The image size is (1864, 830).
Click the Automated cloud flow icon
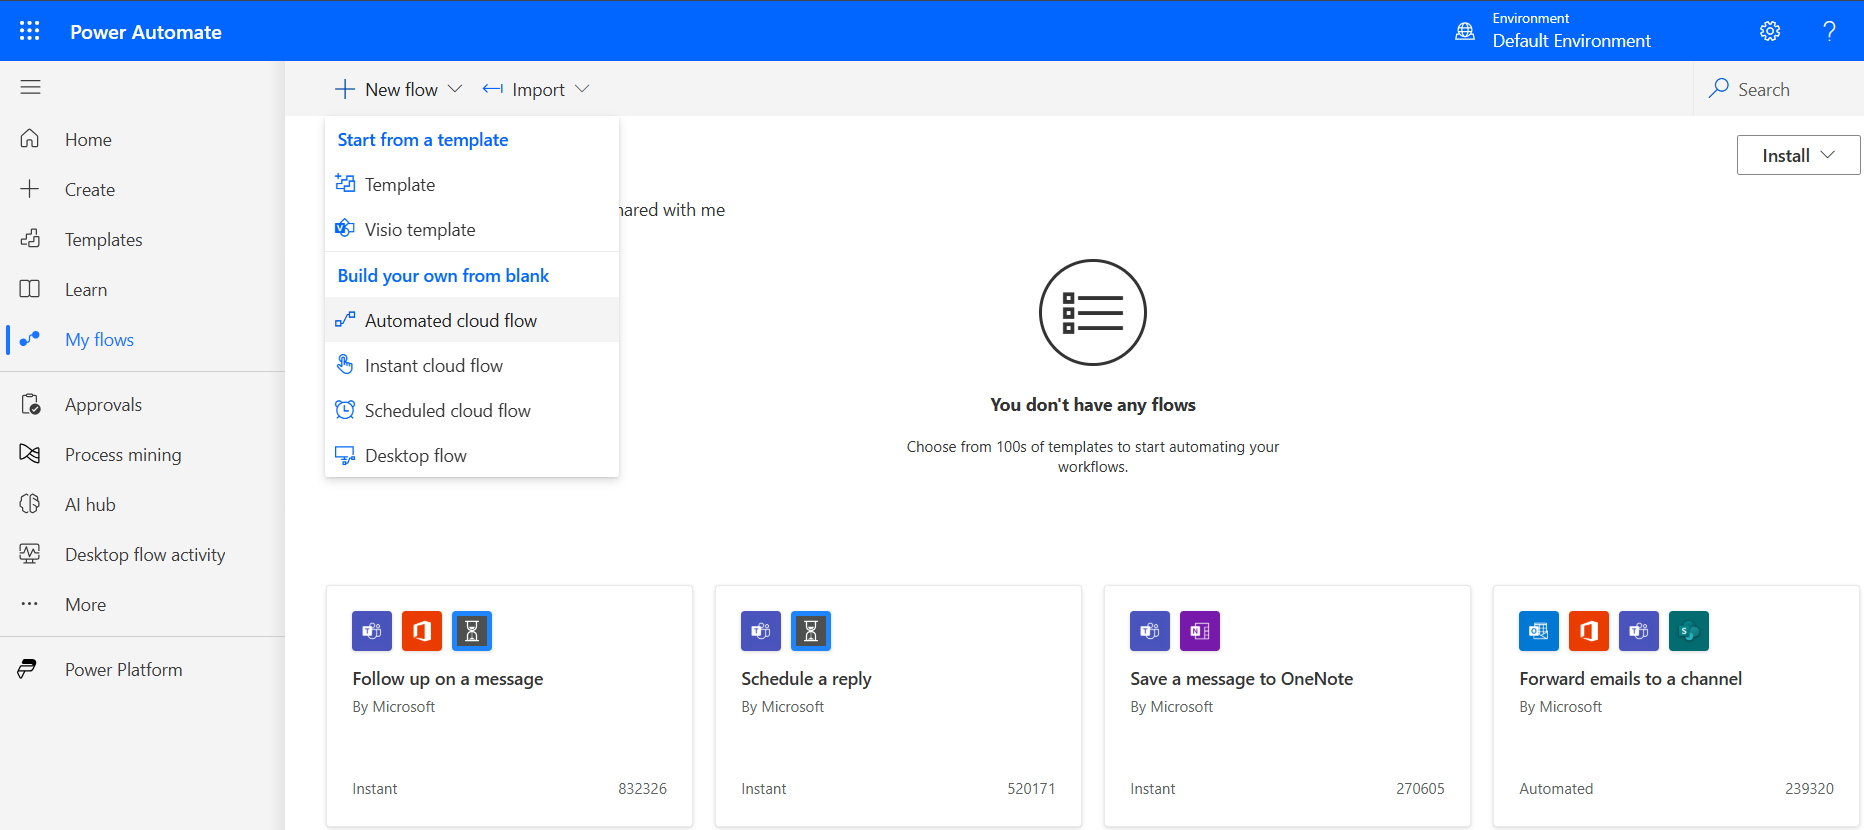[345, 320]
